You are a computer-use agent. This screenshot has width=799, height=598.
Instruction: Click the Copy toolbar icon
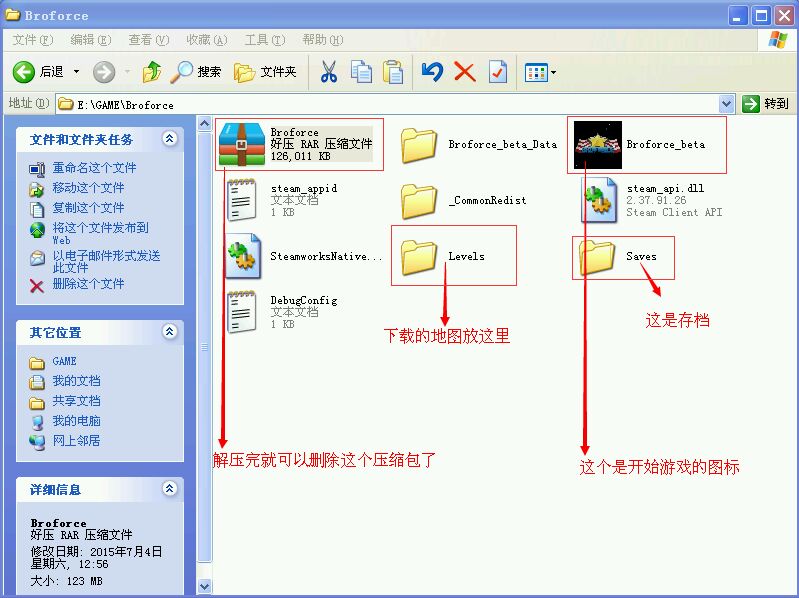361,72
